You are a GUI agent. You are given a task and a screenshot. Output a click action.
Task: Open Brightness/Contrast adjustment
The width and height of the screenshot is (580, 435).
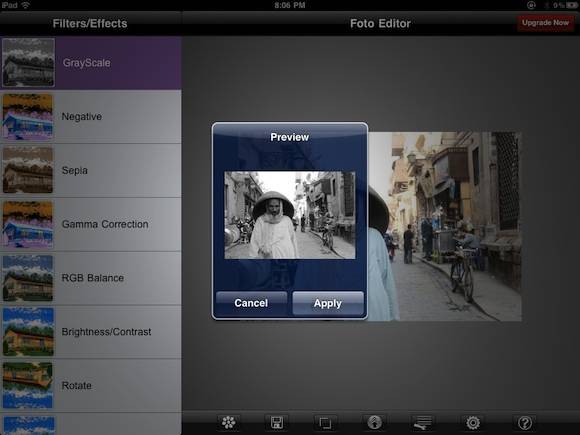tap(91, 332)
